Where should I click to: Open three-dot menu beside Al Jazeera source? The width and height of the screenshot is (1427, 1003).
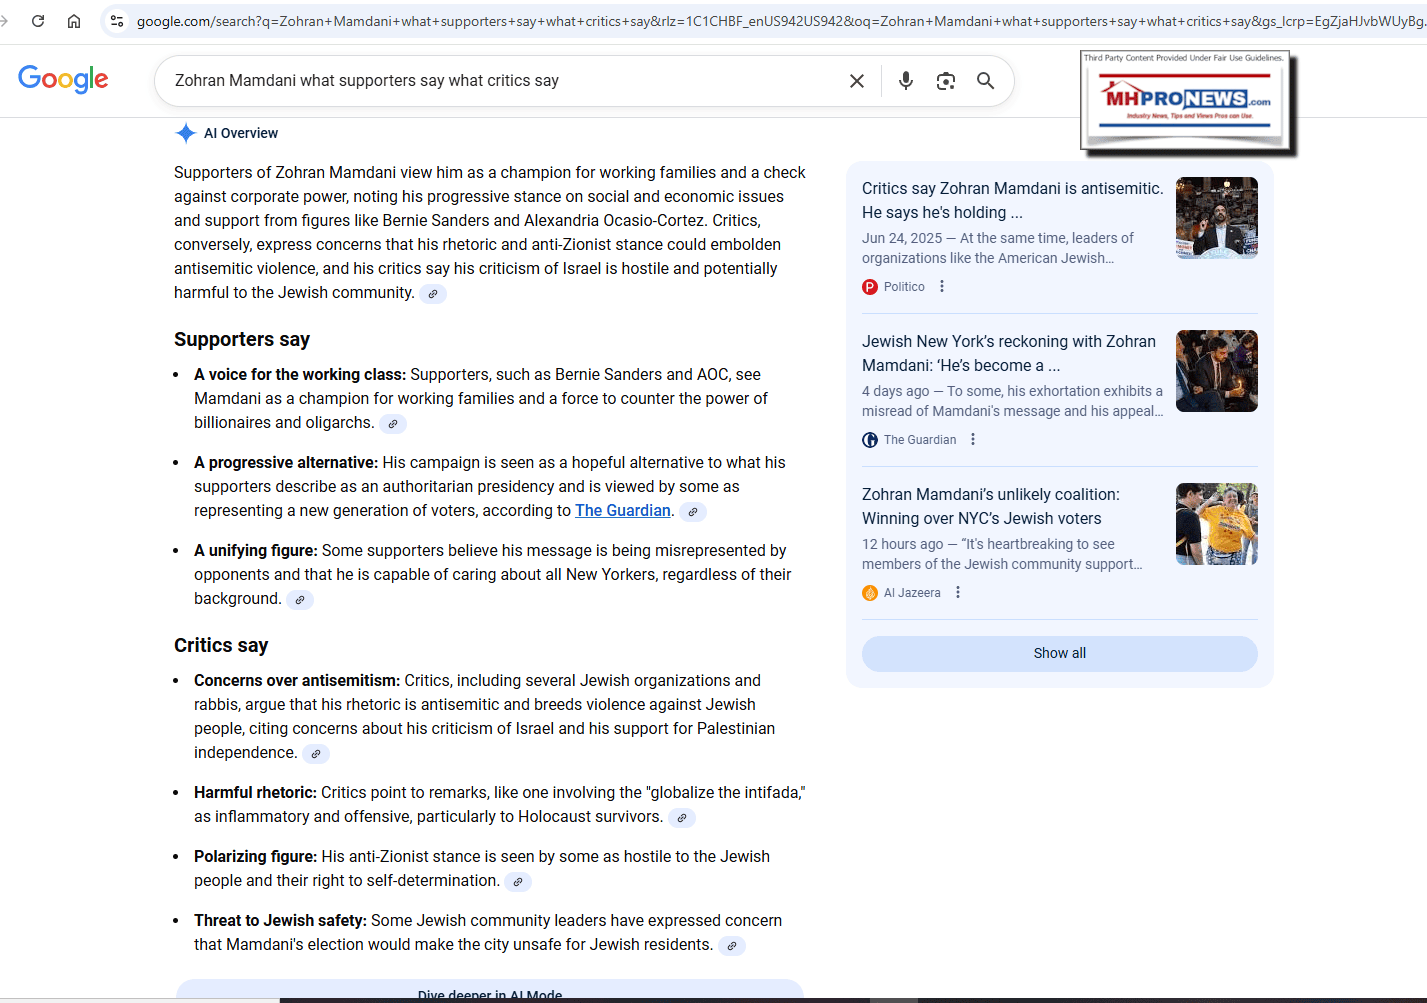point(958,593)
